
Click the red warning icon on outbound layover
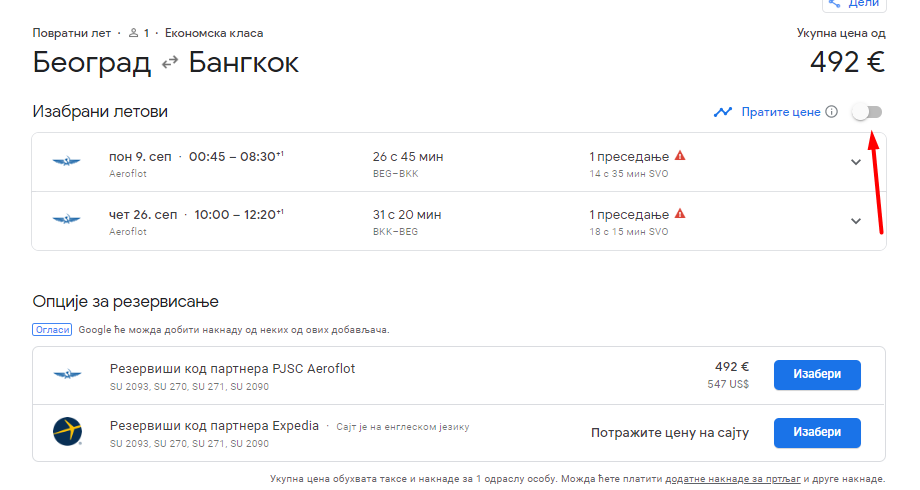point(680,156)
